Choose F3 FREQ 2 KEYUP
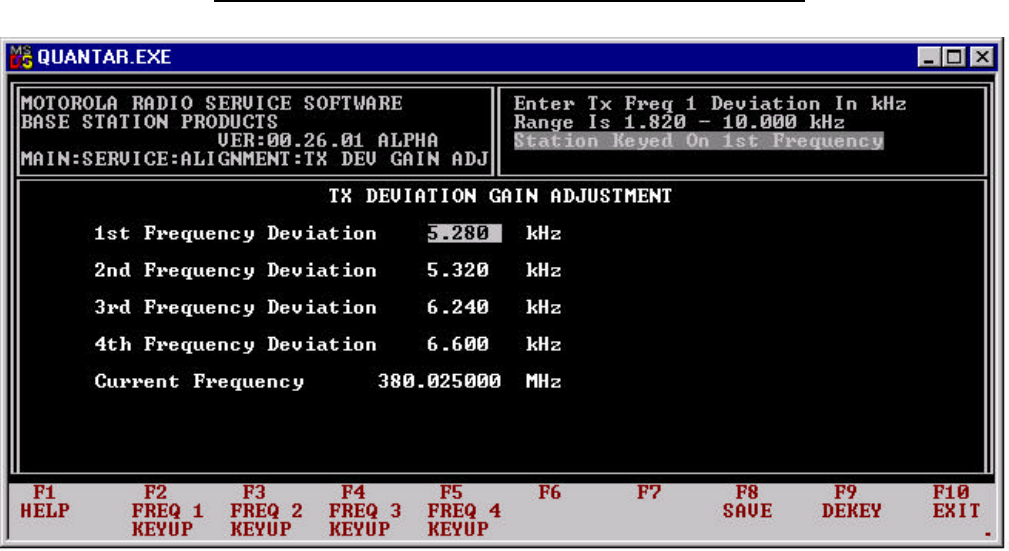This screenshot has height=551, width=1009. (266, 511)
